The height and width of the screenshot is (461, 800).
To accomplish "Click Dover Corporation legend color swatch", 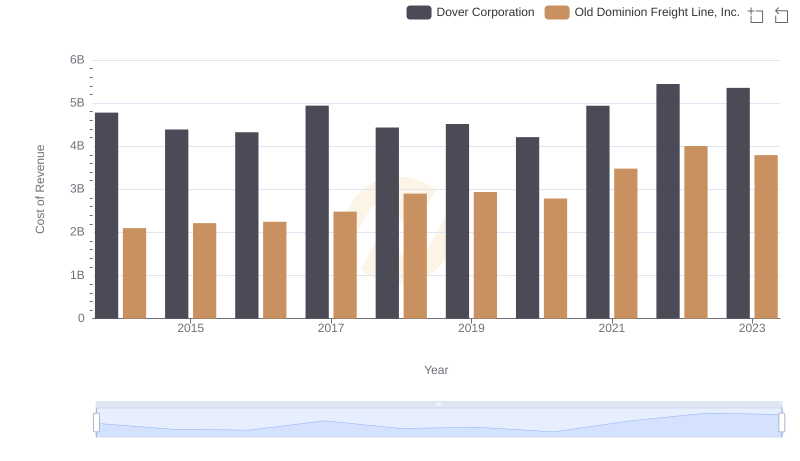I will click(x=419, y=12).
